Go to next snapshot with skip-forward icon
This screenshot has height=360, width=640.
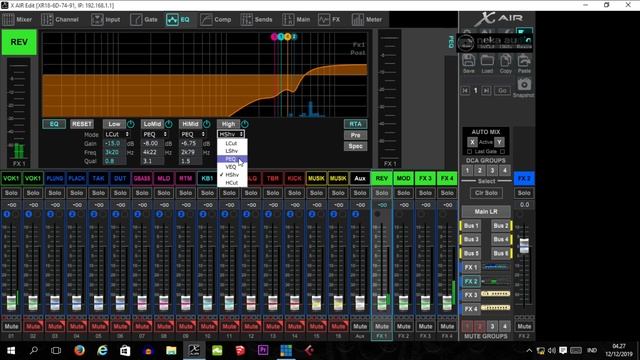tap(486, 91)
